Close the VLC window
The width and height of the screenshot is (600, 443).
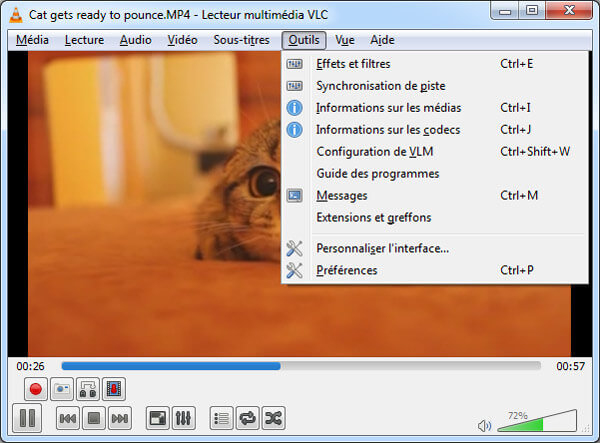point(569,11)
